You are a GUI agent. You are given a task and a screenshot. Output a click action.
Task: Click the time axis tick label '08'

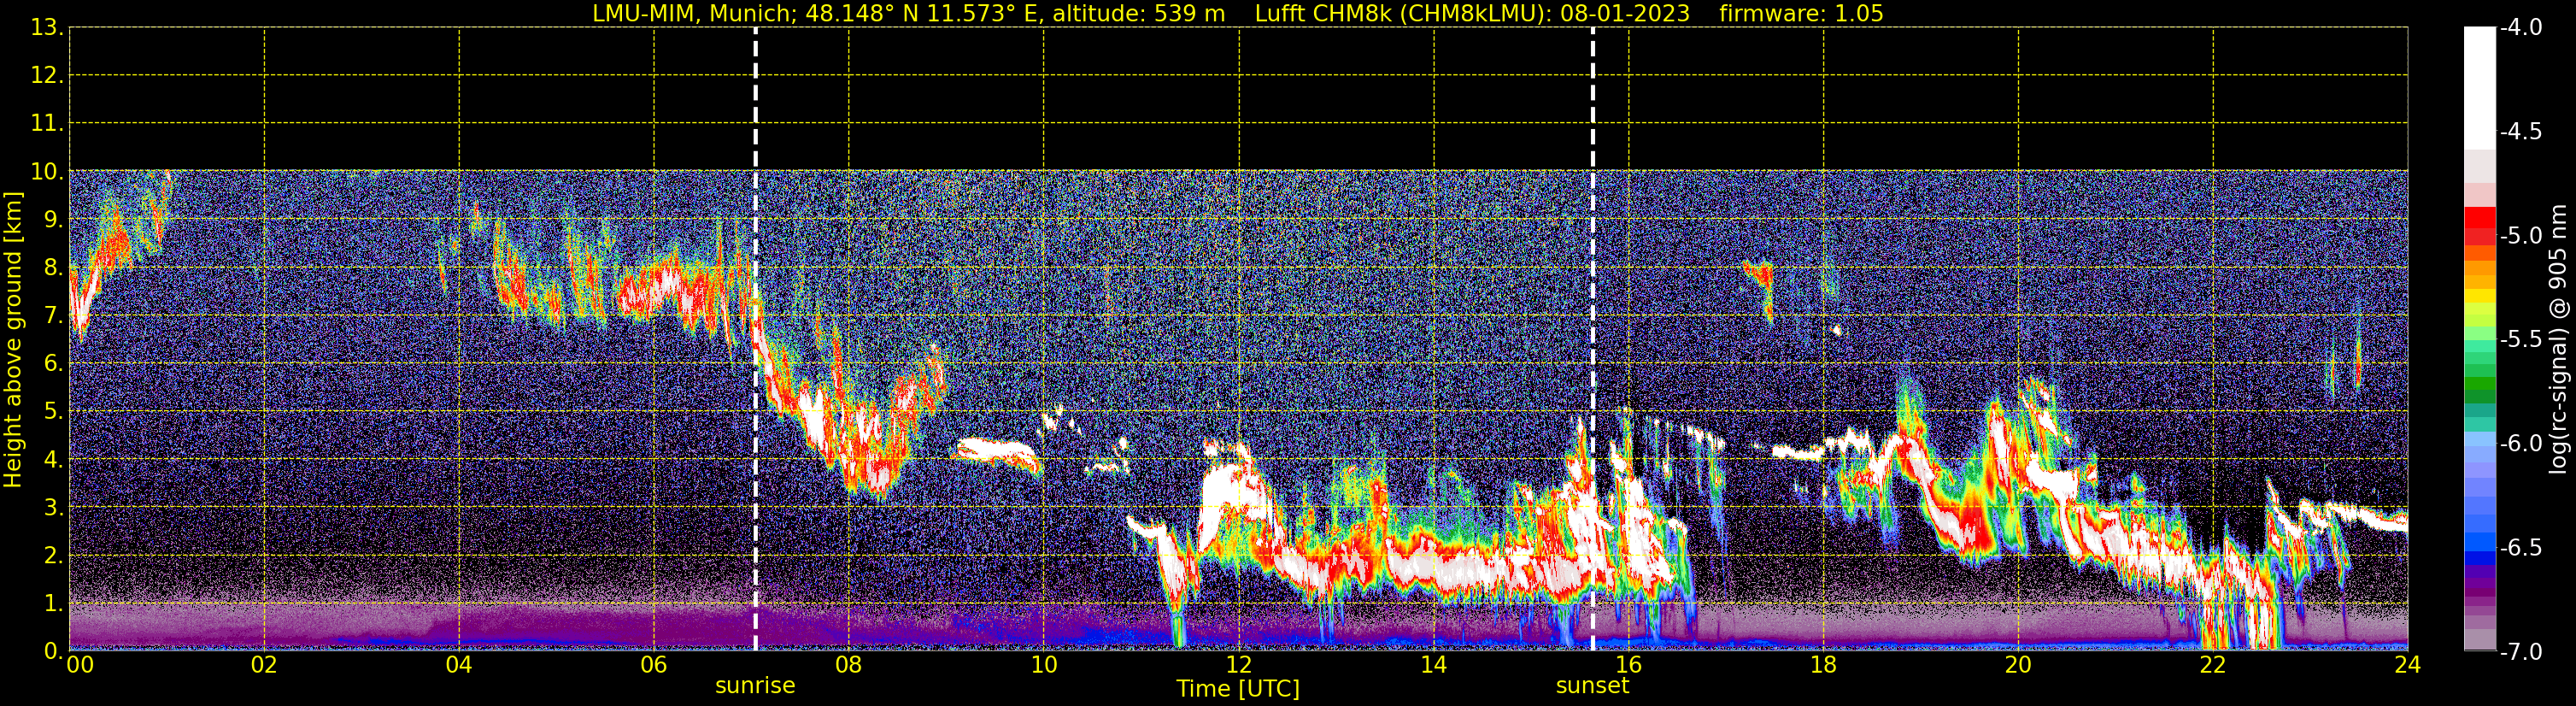tap(849, 665)
